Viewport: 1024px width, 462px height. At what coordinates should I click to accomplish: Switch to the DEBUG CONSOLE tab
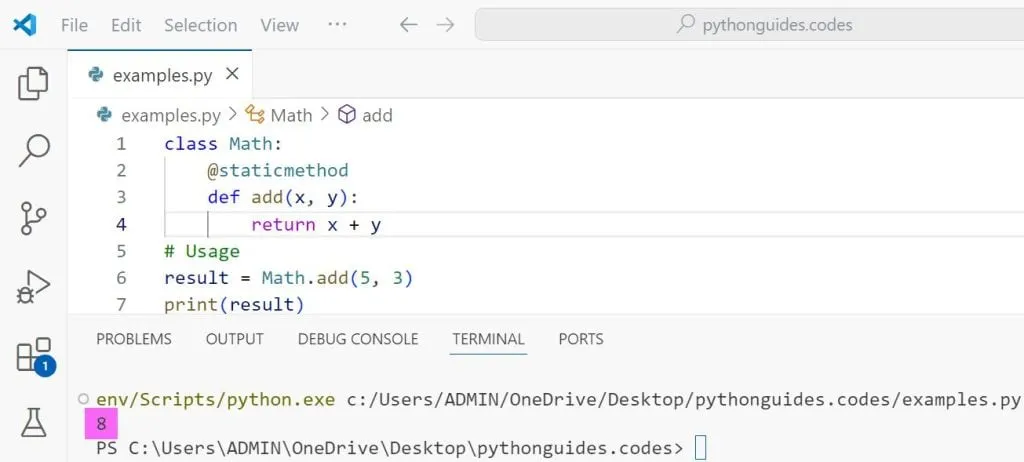coord(358,339)
